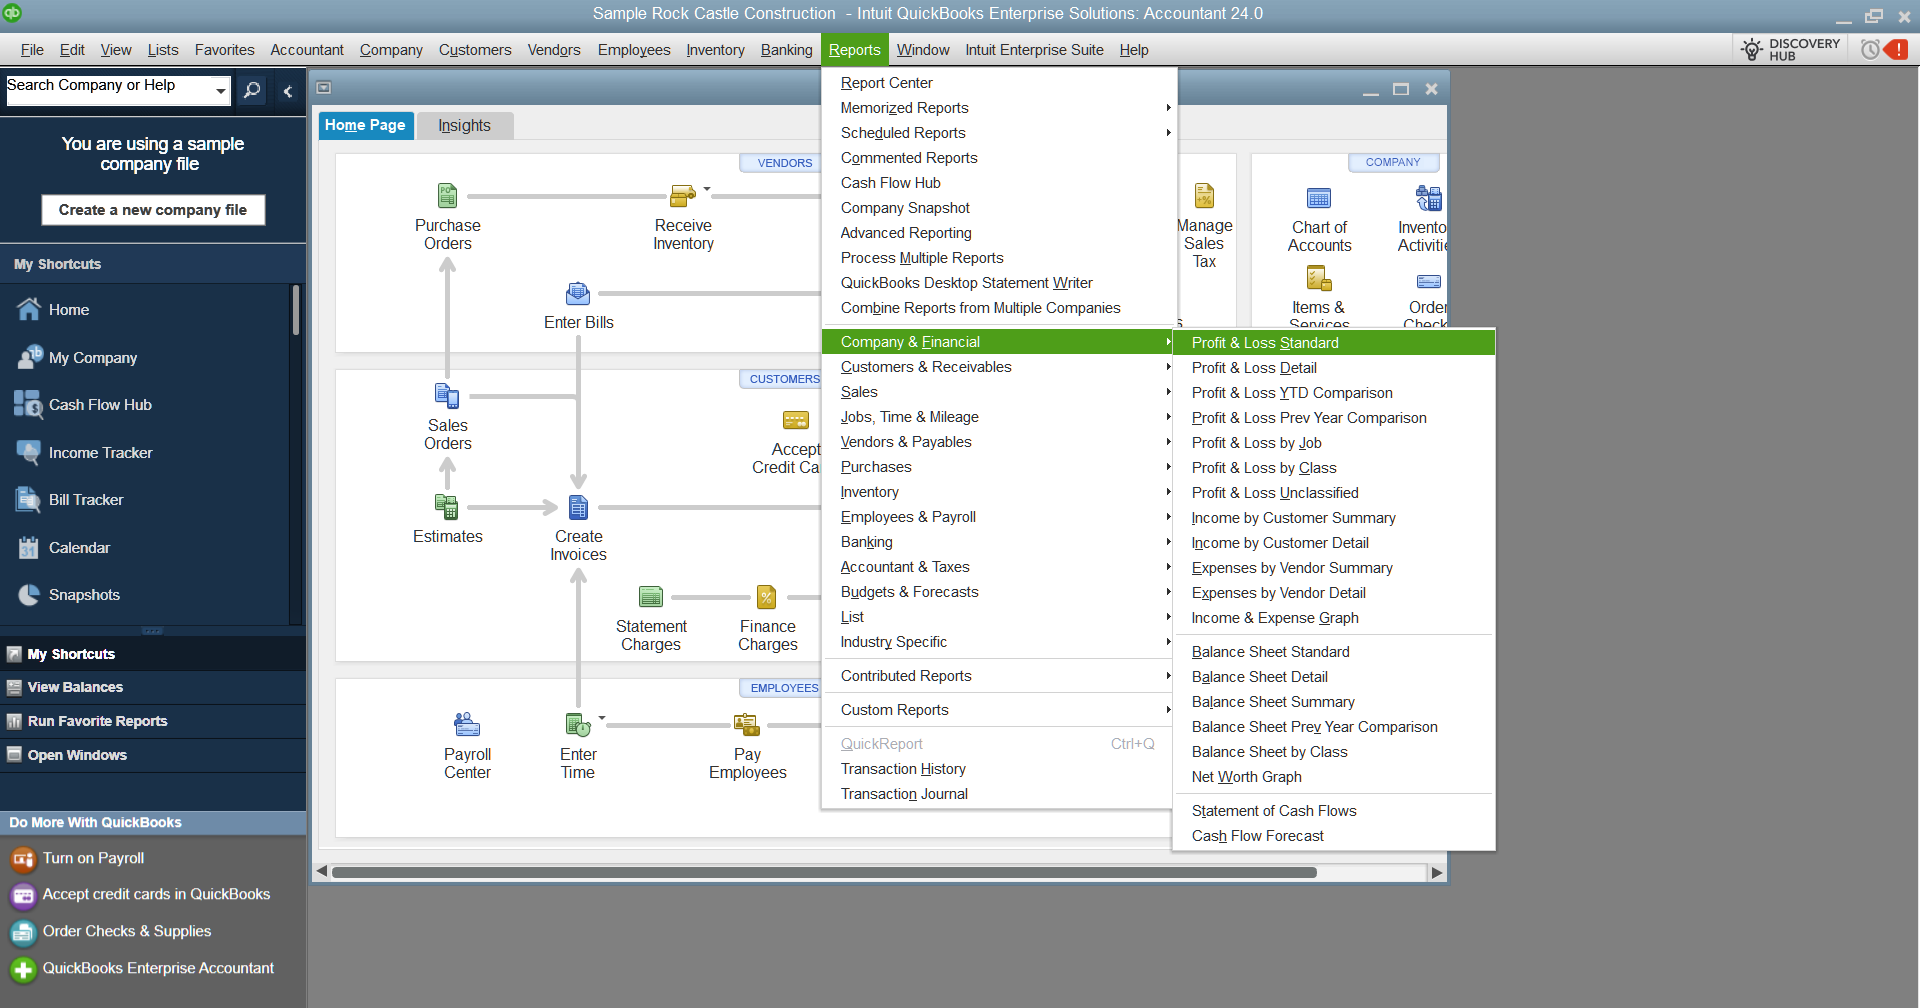The image size is (1920, 1008).
Task: Open the Bill Tracker shortcut
Action: (x=86, y=499)
